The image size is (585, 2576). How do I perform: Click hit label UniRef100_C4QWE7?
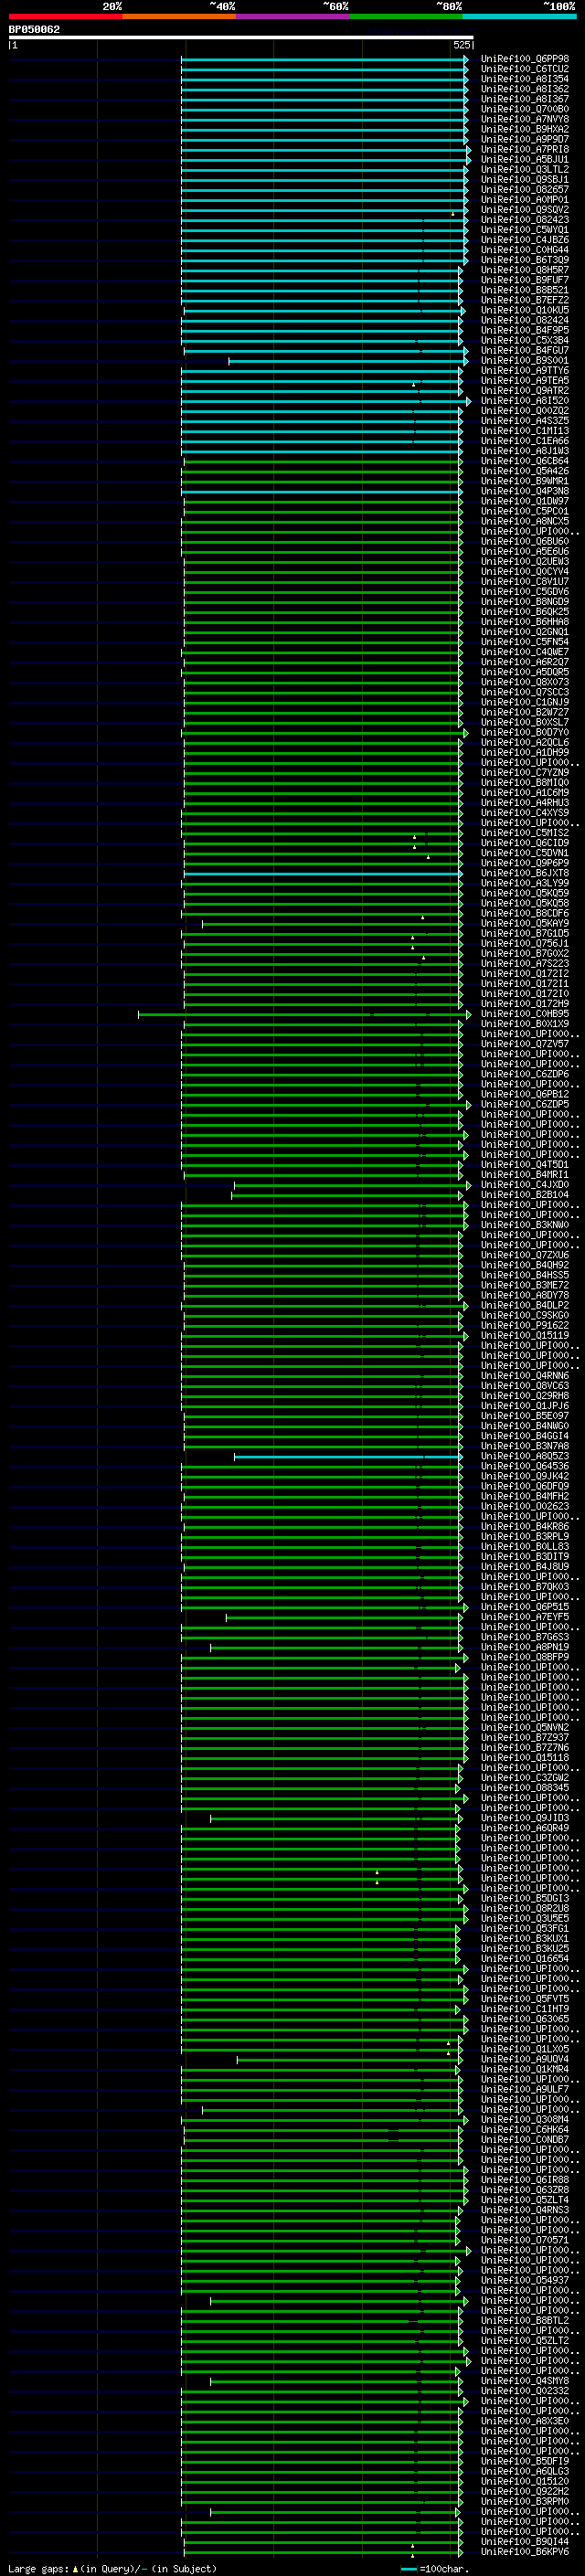524,652
